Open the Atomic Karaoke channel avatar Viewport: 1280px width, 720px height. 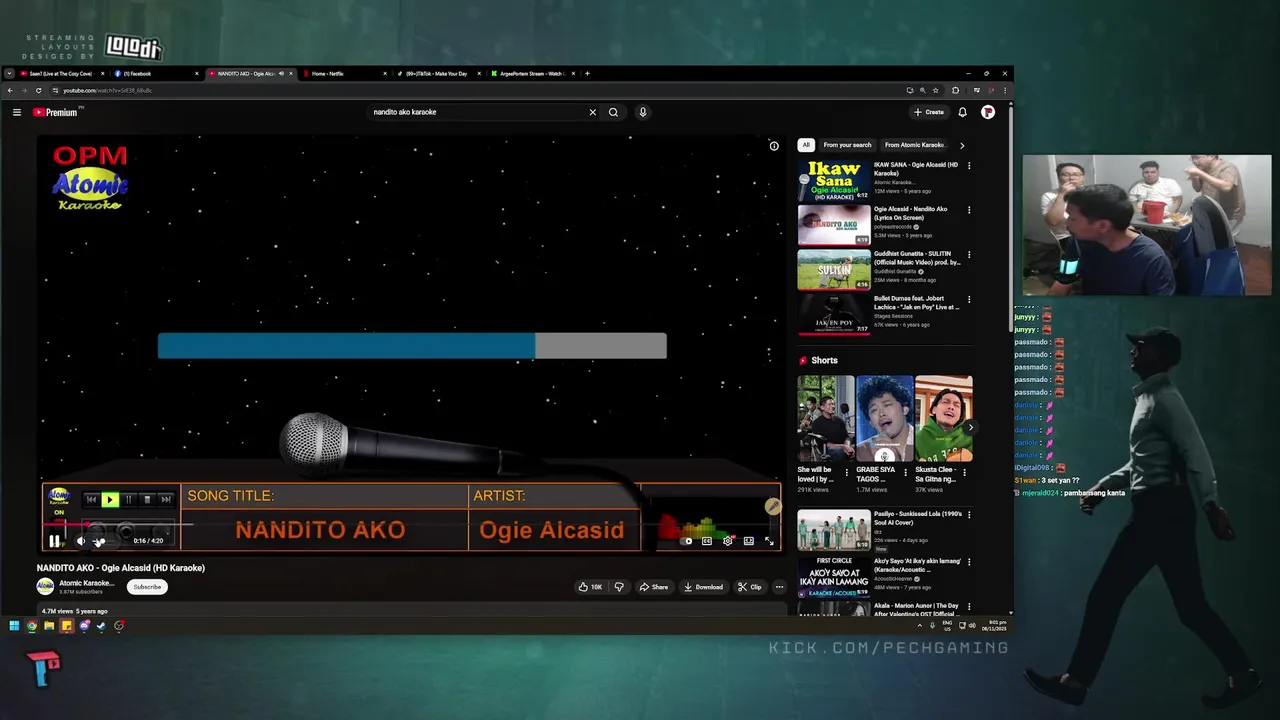tap(45, 587)
